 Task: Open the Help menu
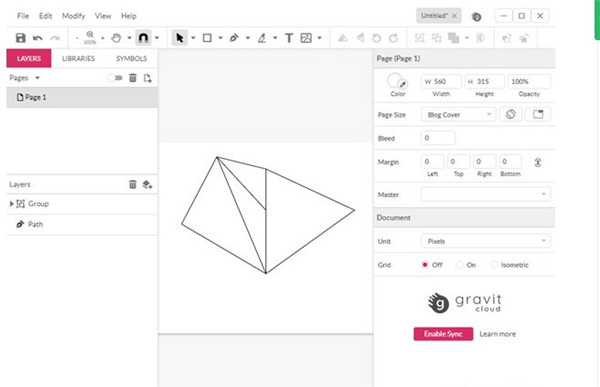click(129, 16)
